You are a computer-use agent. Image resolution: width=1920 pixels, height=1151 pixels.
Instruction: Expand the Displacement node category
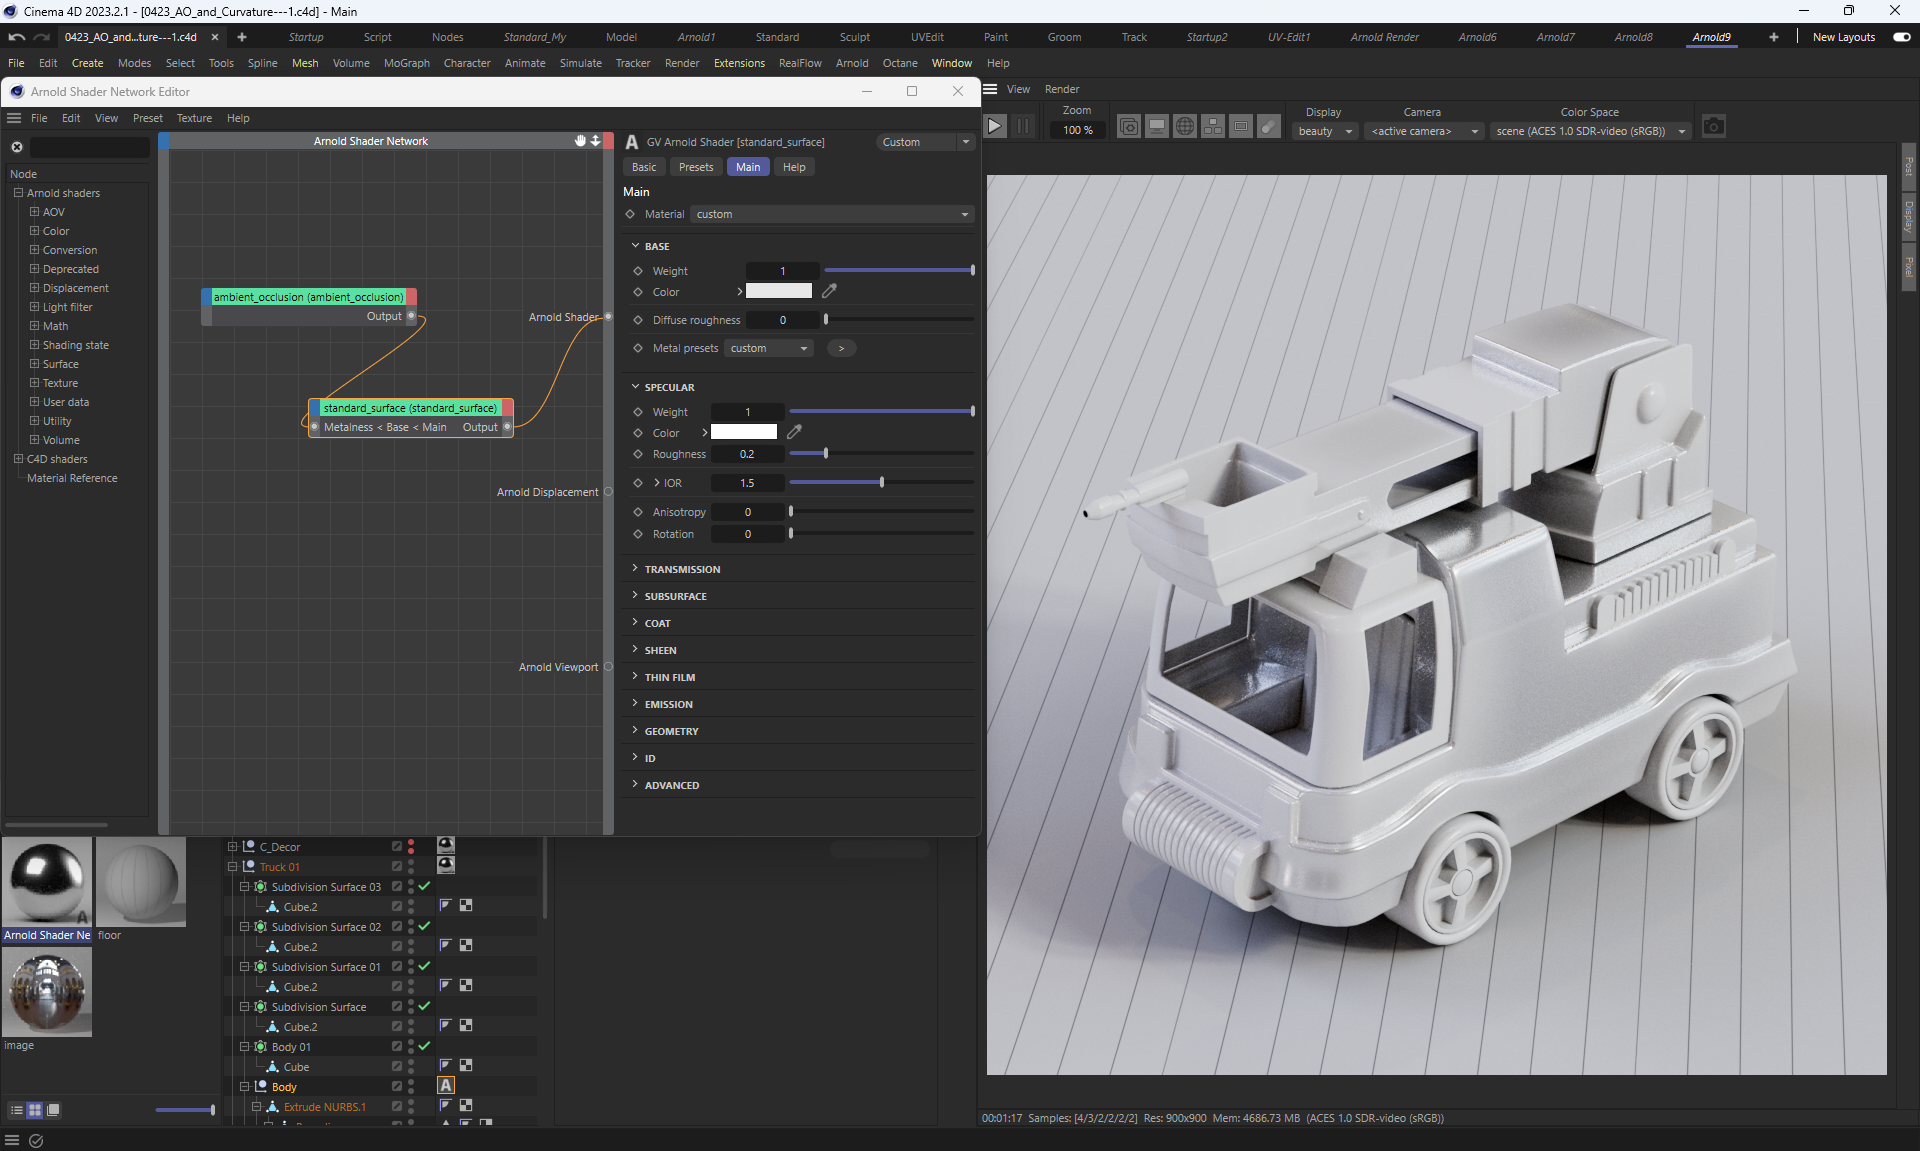pyautogui.click(x=34, y=288)
